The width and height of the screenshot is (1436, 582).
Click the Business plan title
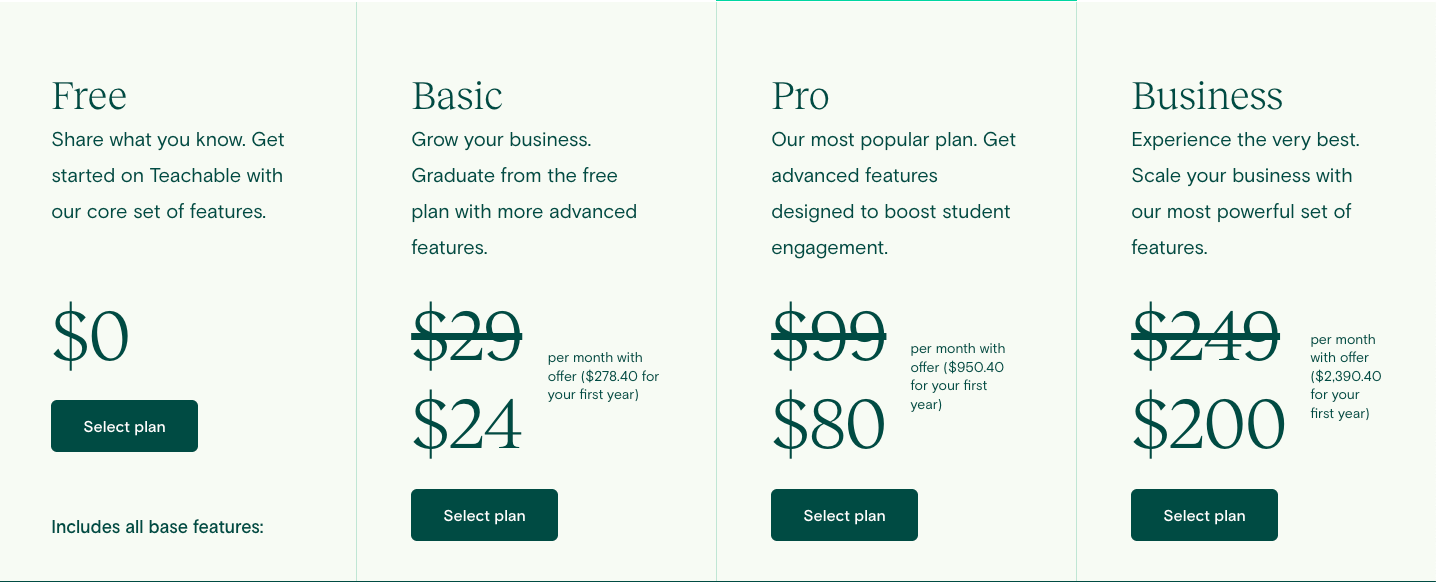click(x=1207, y=96)
